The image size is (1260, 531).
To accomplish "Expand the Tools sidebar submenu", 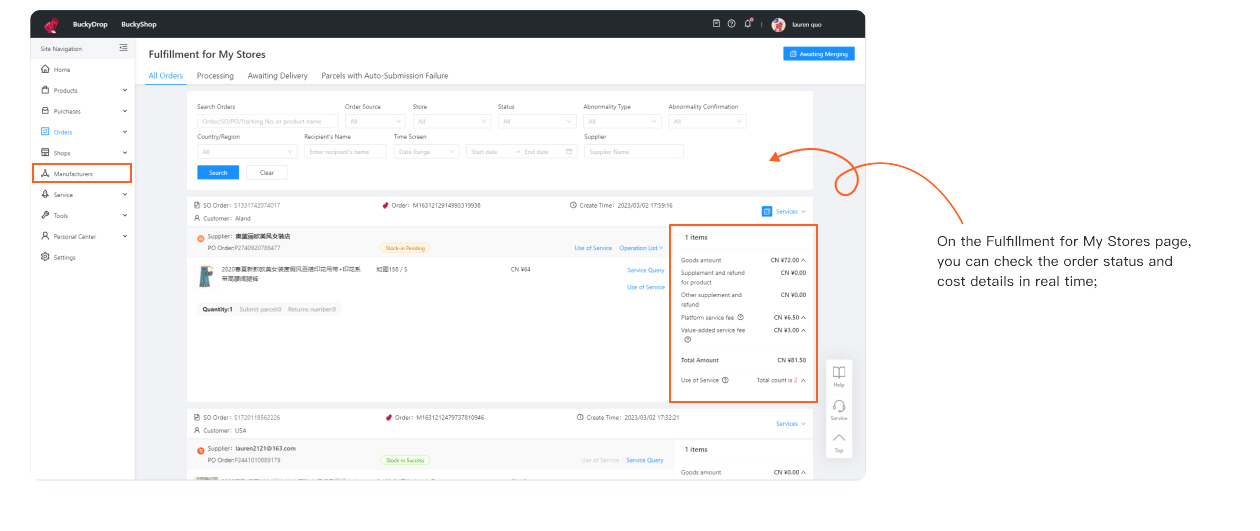I will pos(125,215).
